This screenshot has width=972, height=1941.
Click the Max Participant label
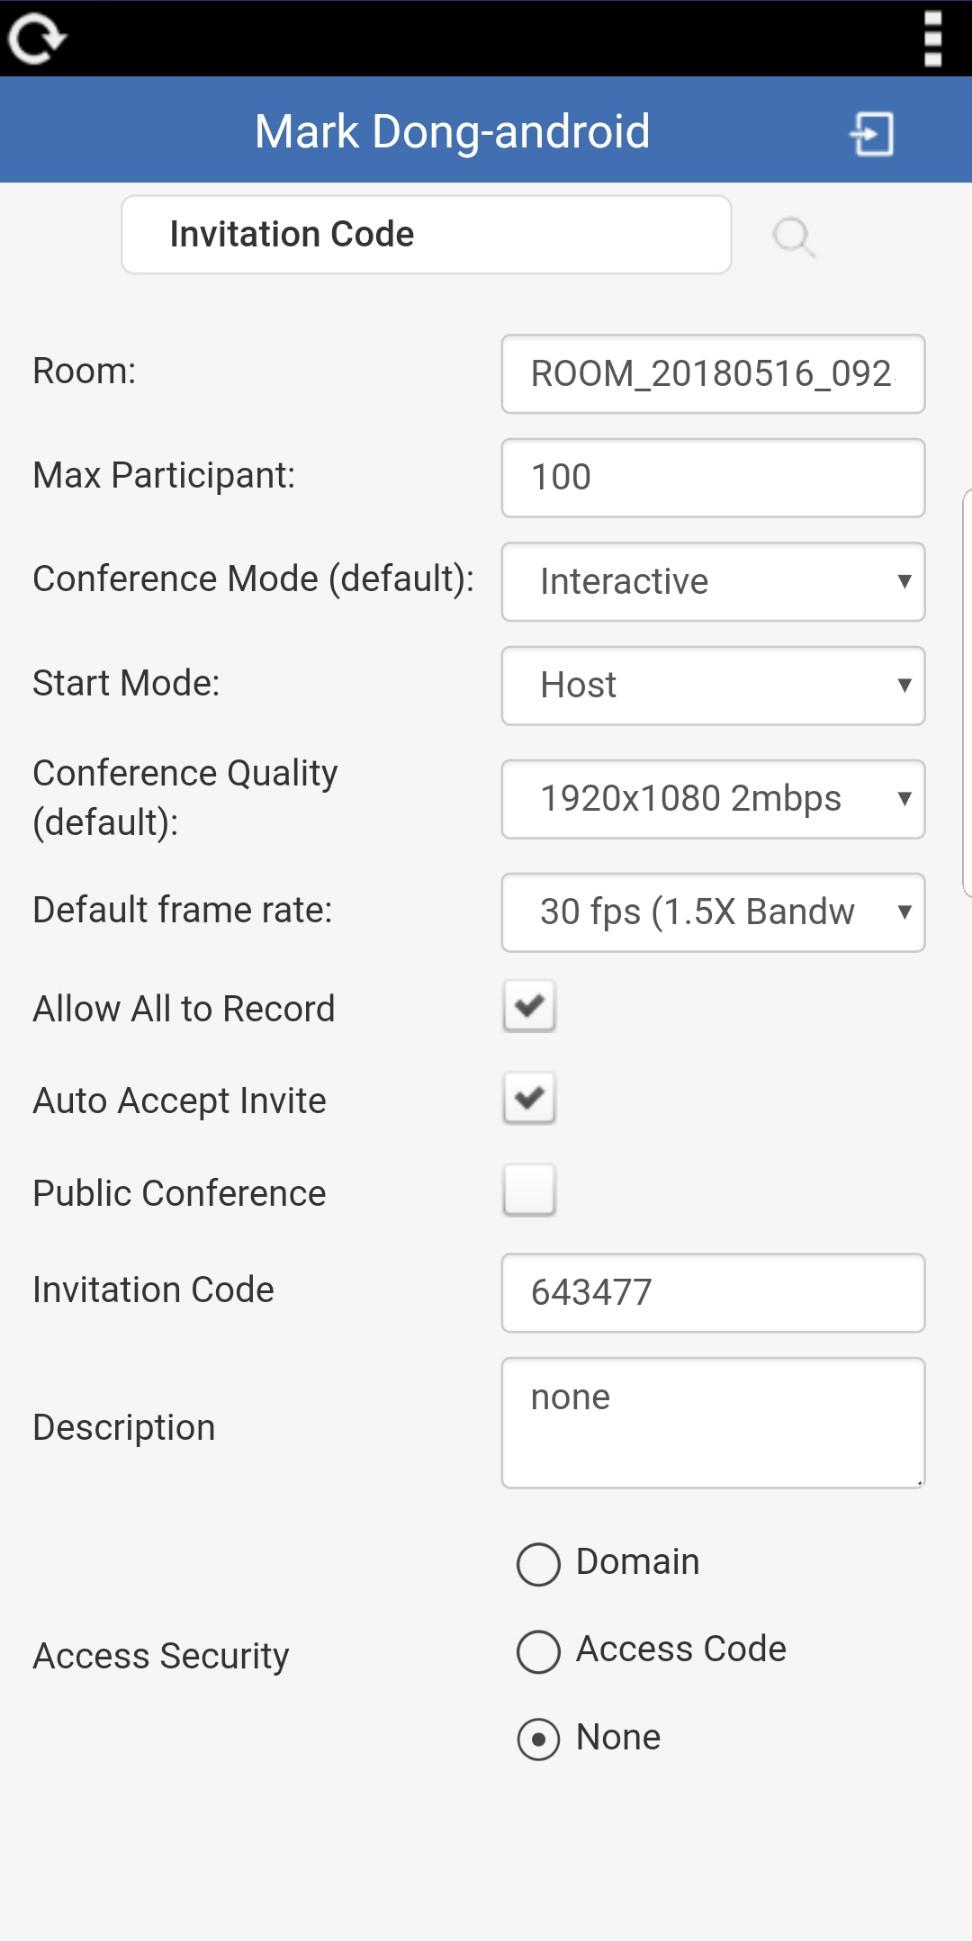(x=164, y=475)
